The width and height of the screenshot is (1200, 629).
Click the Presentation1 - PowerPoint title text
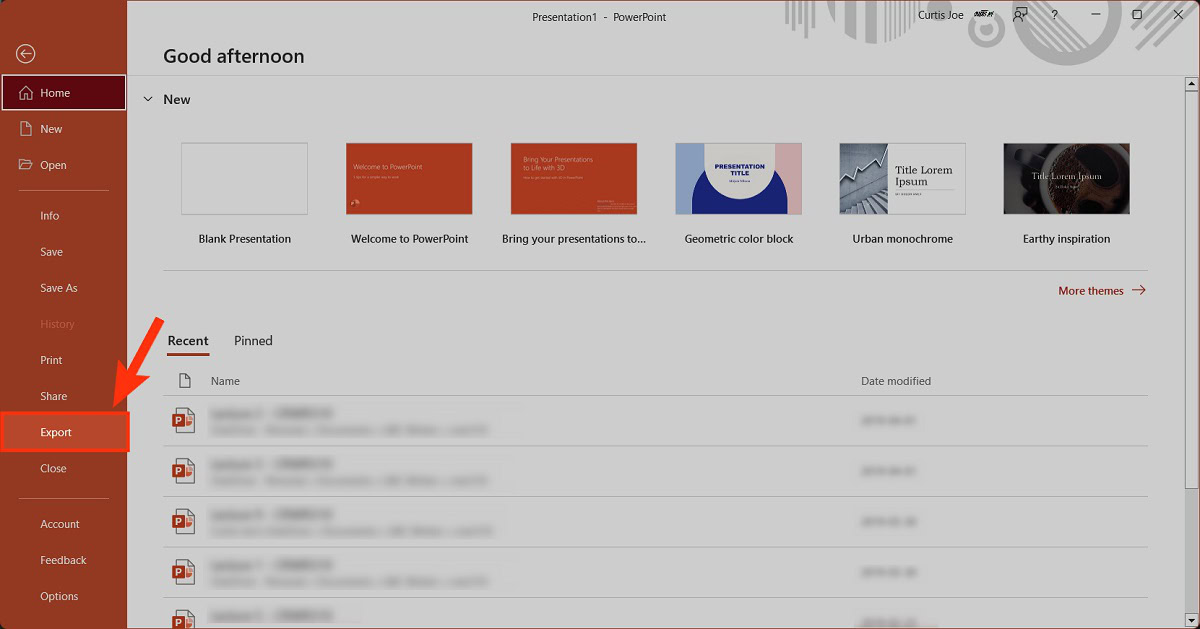click(599, 17)
